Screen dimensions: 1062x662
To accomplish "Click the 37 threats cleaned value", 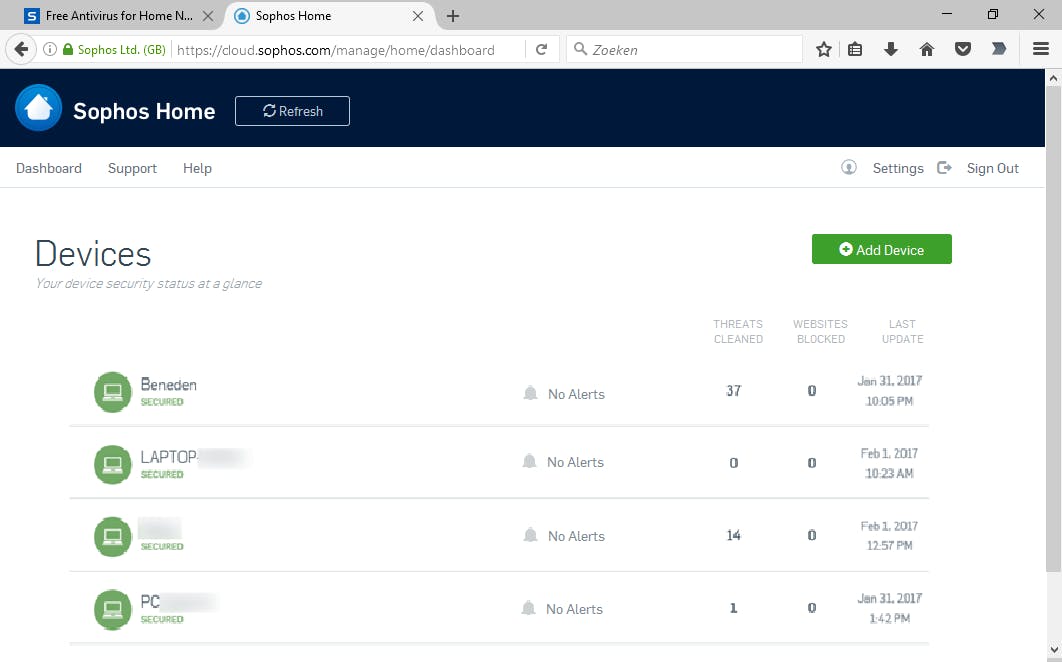I will pos(734,391).
